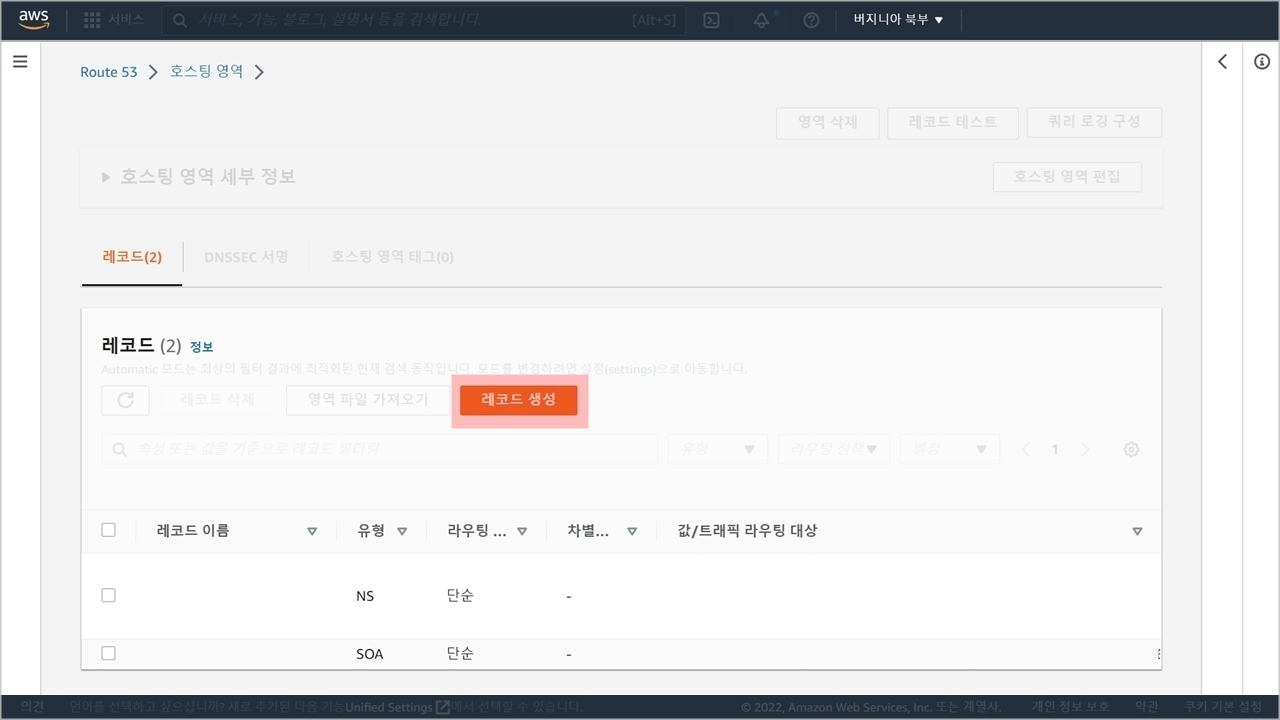
Task: Click the 레코드 생성 button
Action: [x=518, y=400]
